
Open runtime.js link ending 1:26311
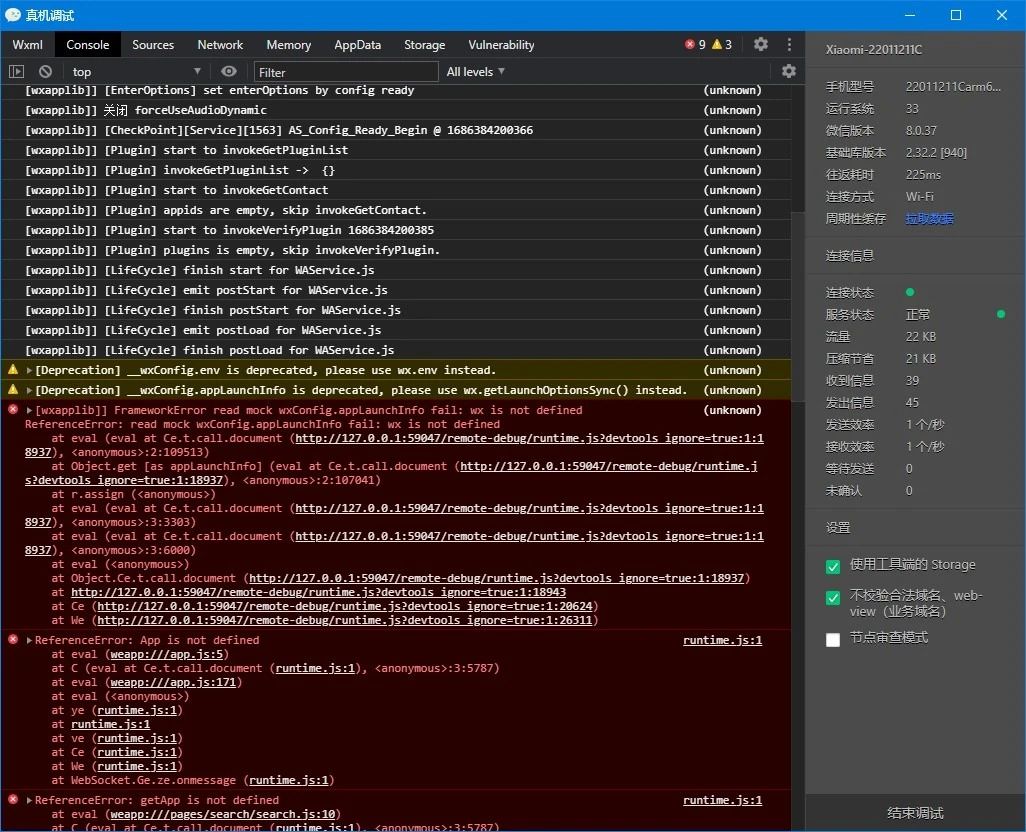[x=345, y=620]
